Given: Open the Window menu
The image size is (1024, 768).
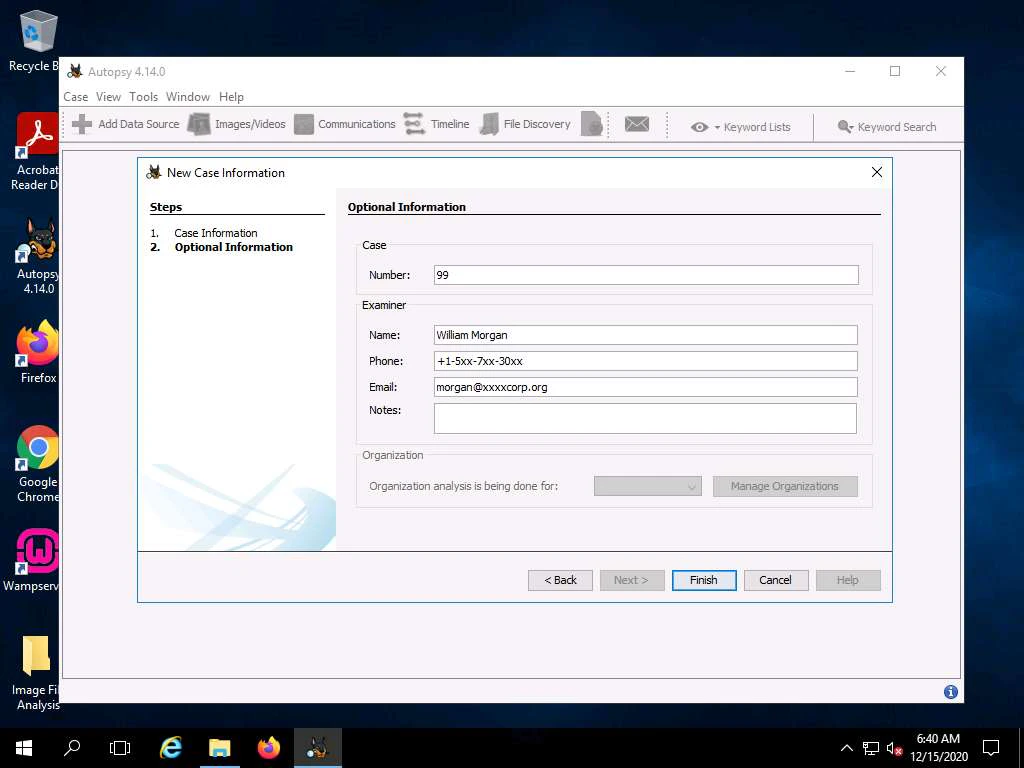Looking at the screenshot, I should coord(188,97).
